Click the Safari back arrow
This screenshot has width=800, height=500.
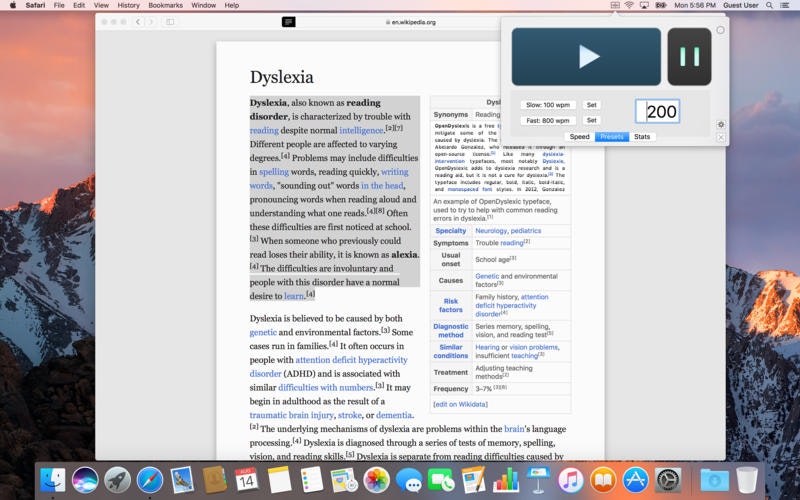pos(138,21)
